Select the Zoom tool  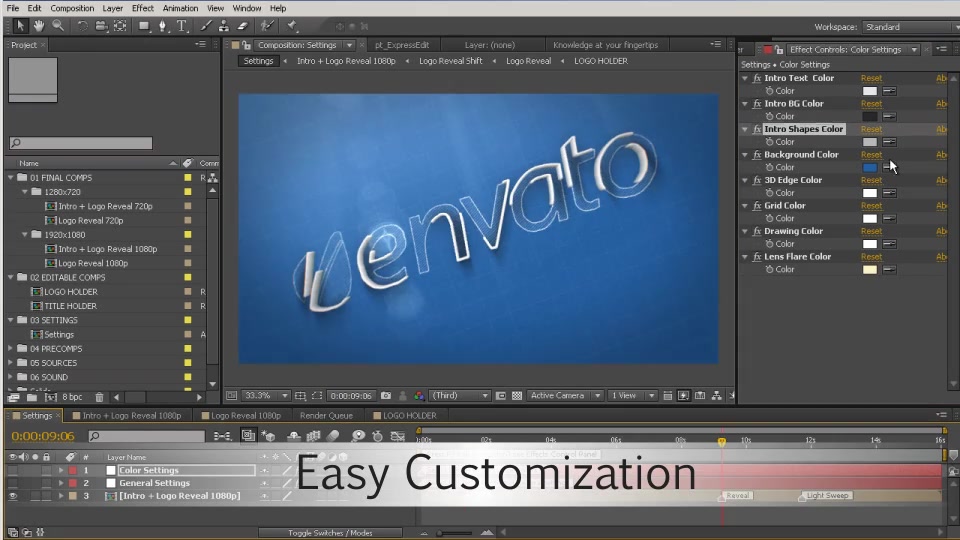(x=58, y=26)
